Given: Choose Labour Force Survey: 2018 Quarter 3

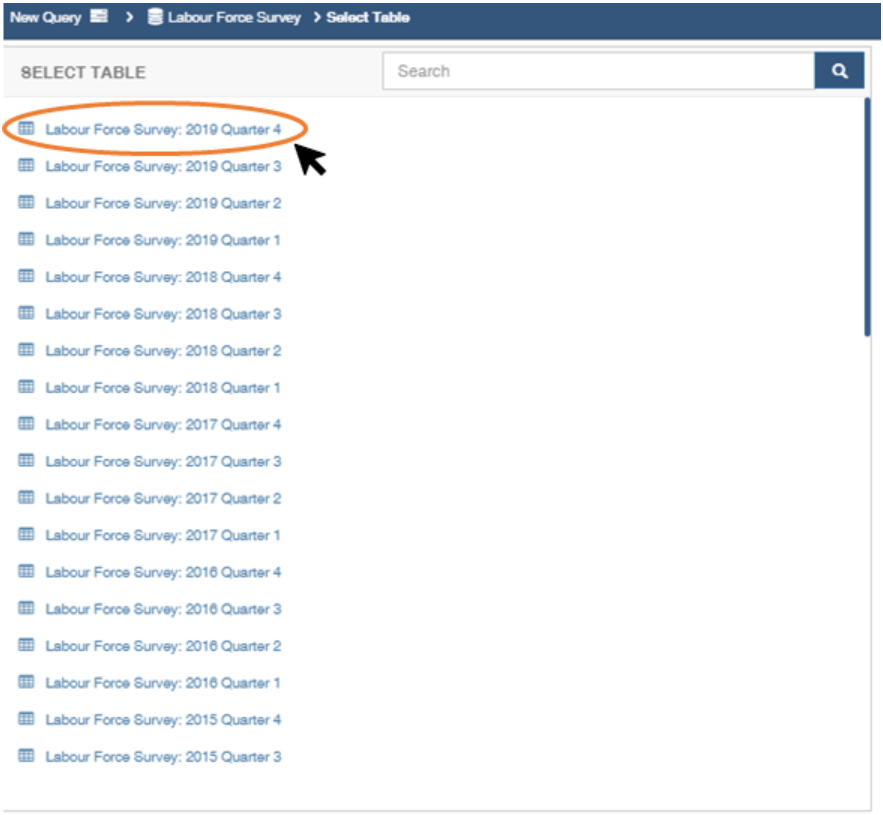Looking at the screenshot, I should click(163, 314).
